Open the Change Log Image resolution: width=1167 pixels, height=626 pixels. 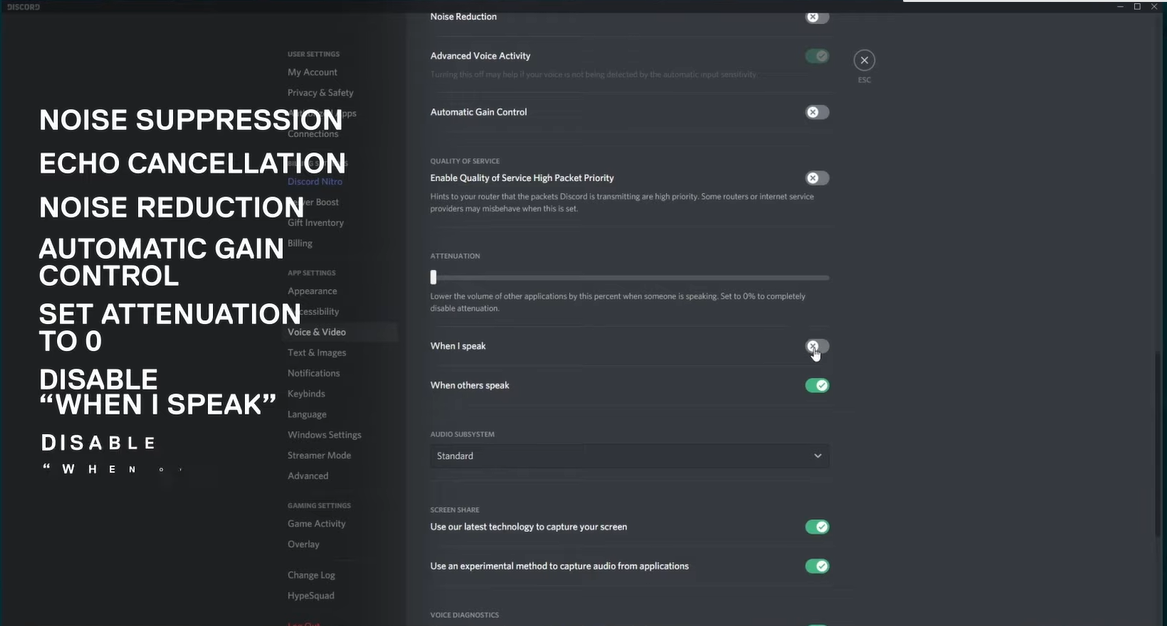click(311, 575)
